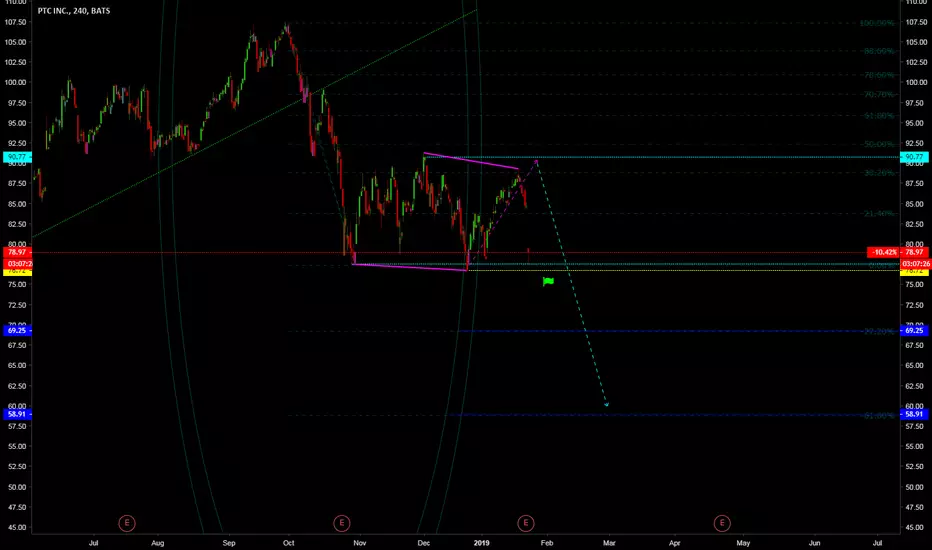932x550 pixels.
Task: Click the 72.50 tick on the left price scale
Action: (17, 305)
